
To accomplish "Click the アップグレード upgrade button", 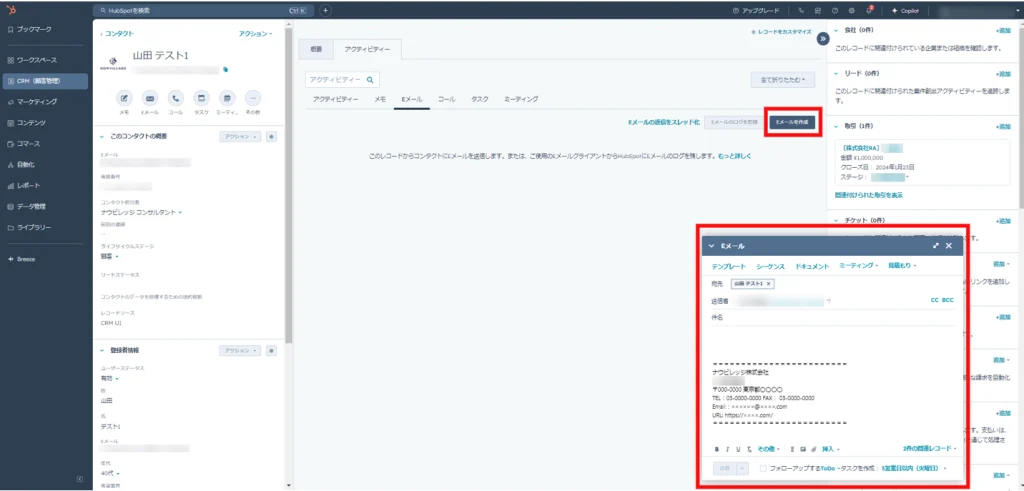I will [x=756, y=10].
